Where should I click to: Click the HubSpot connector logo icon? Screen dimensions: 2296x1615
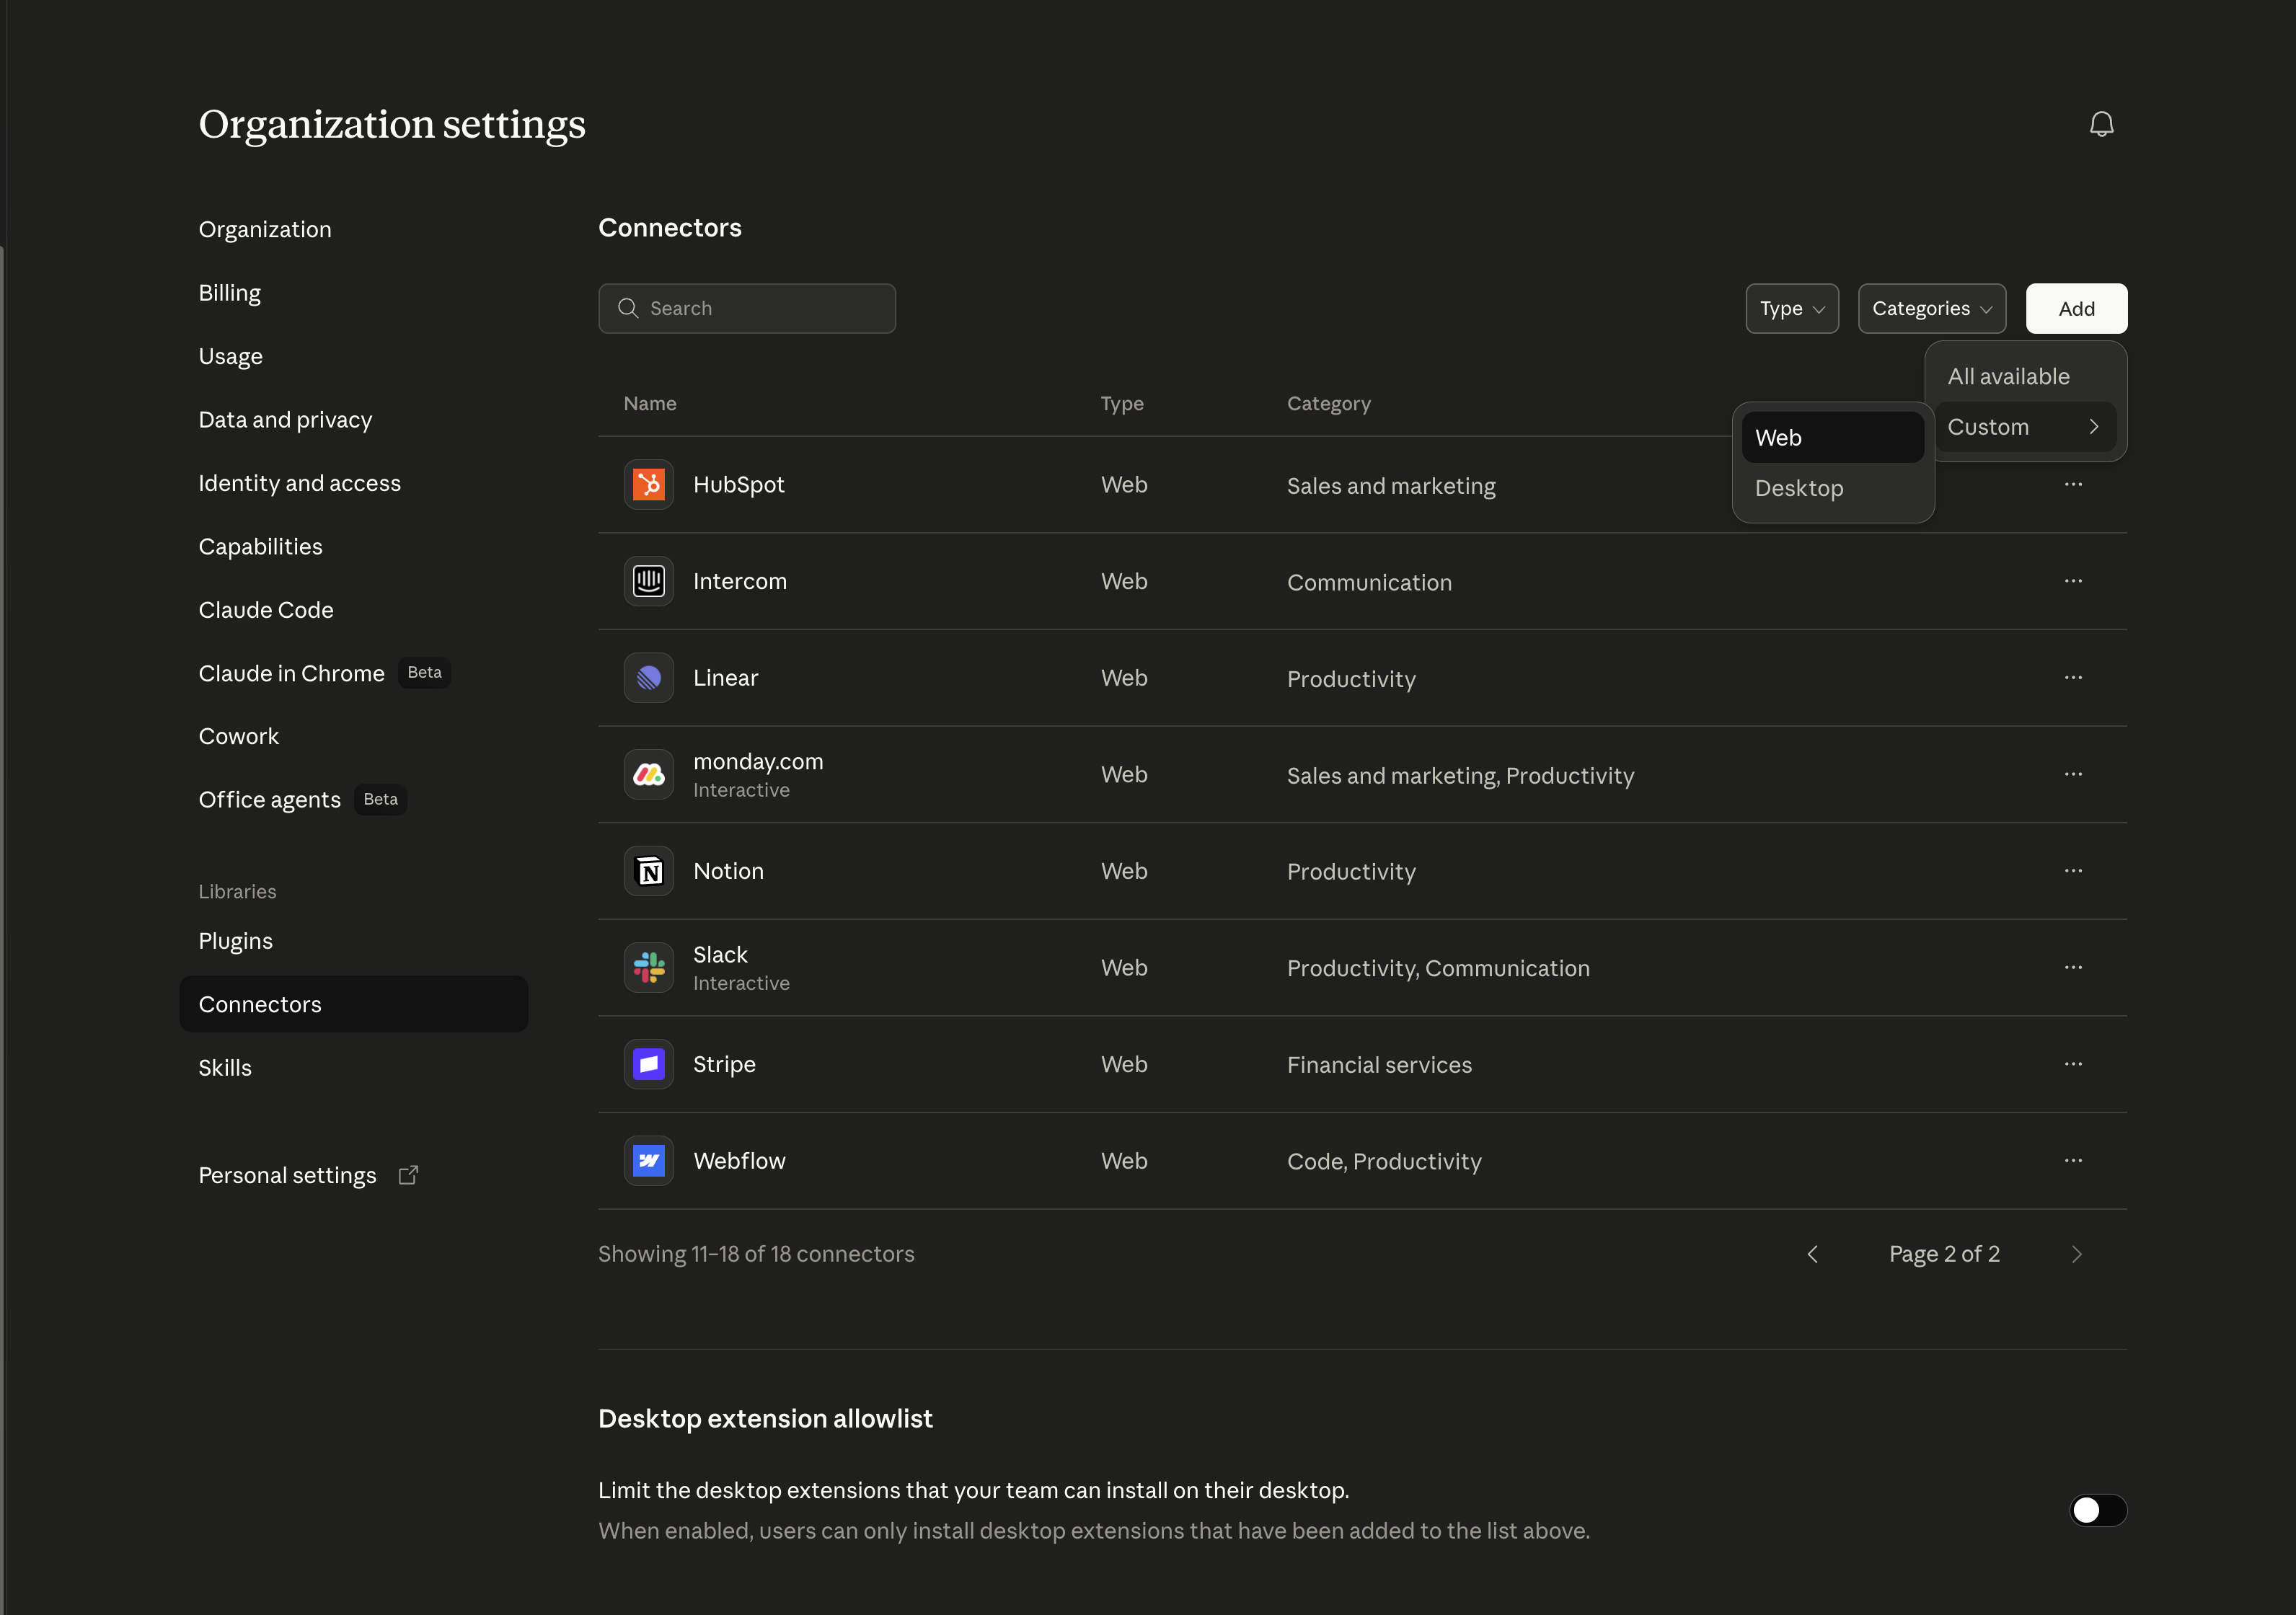click(649, 485)
